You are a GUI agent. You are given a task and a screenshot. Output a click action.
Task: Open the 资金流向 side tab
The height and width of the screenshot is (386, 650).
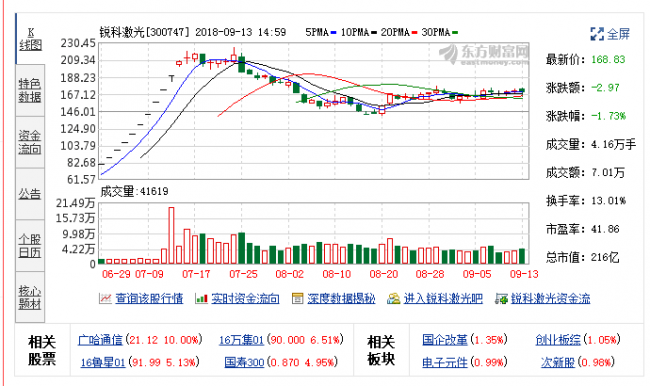point(30,142)
